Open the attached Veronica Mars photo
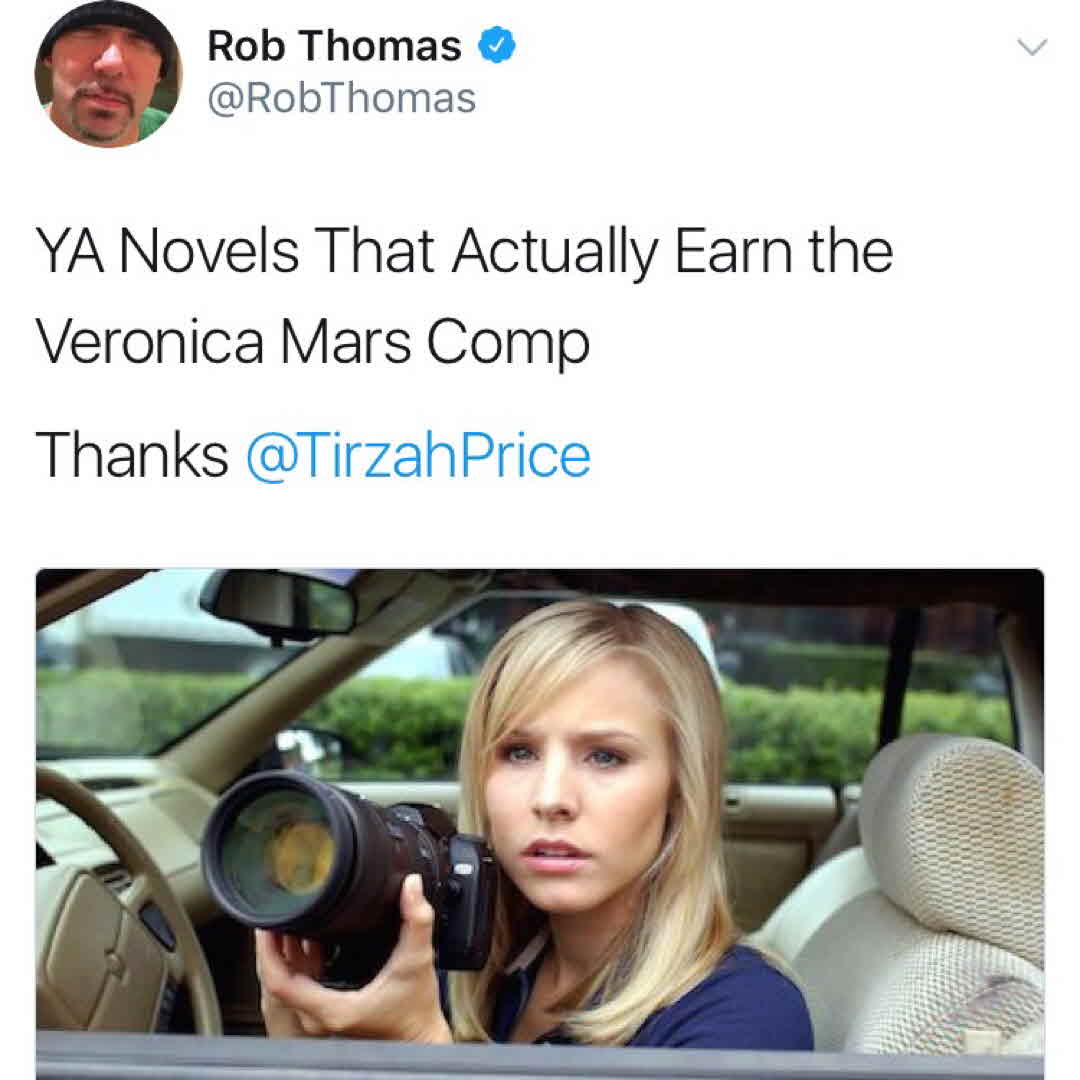This screenshot has height=1080, width=1080. [540, 824]
